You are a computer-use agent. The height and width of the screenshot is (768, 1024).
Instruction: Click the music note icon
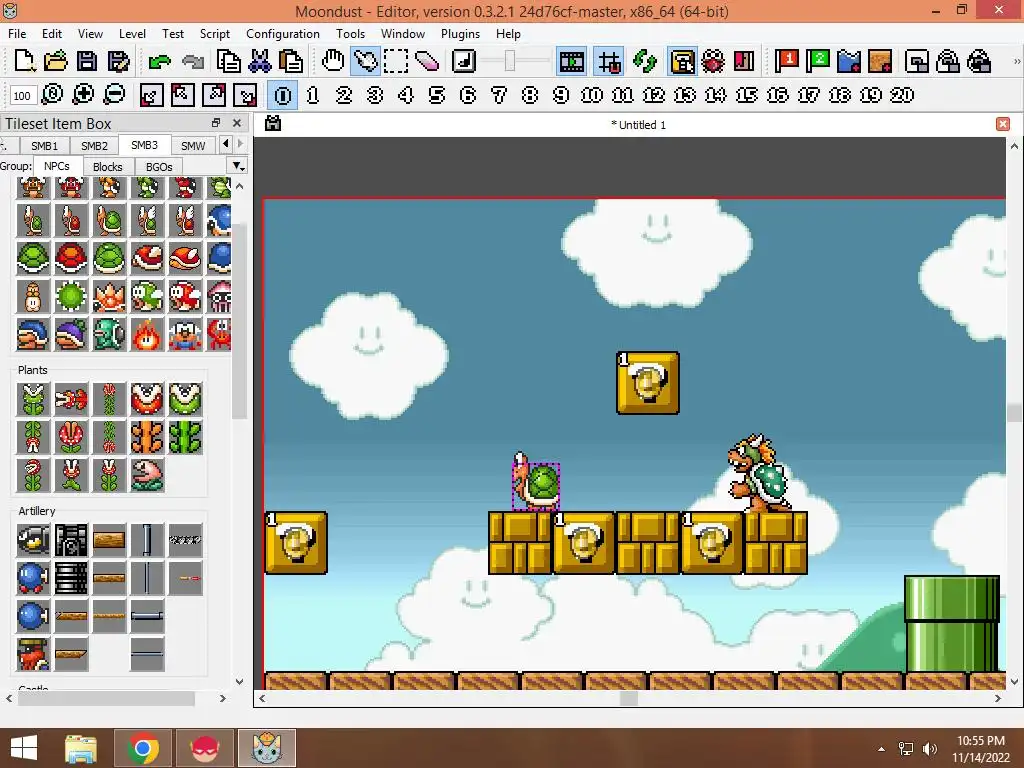pyautogui.click(x=464, y=61)
